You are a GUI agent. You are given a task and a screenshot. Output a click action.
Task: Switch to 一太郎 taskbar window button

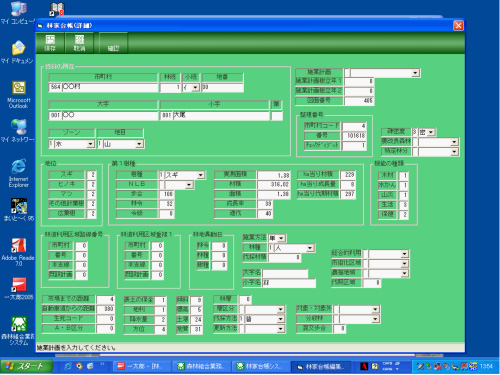pos(142,366)
